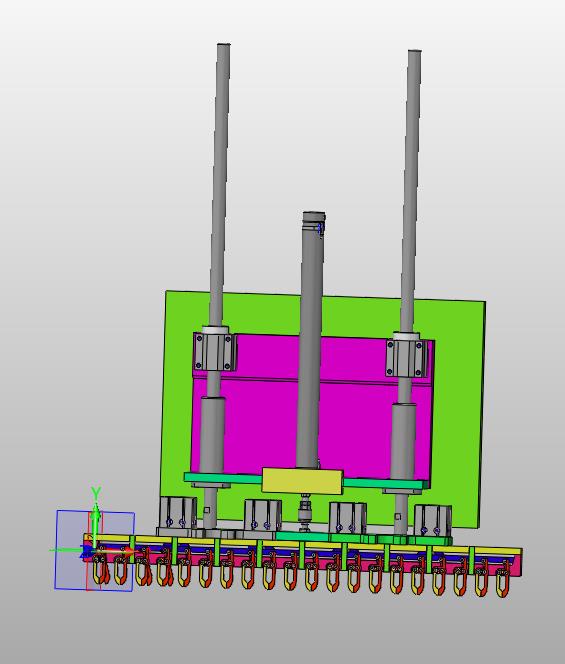Select the upper-left linear bearing housing

(x=214, y=351)
